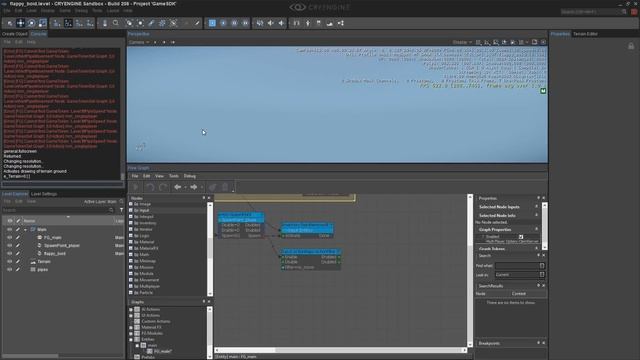Select the Rotate tool in the main toolbar
640x360 pixels.
pyautogui.click(x=31, y=23)
